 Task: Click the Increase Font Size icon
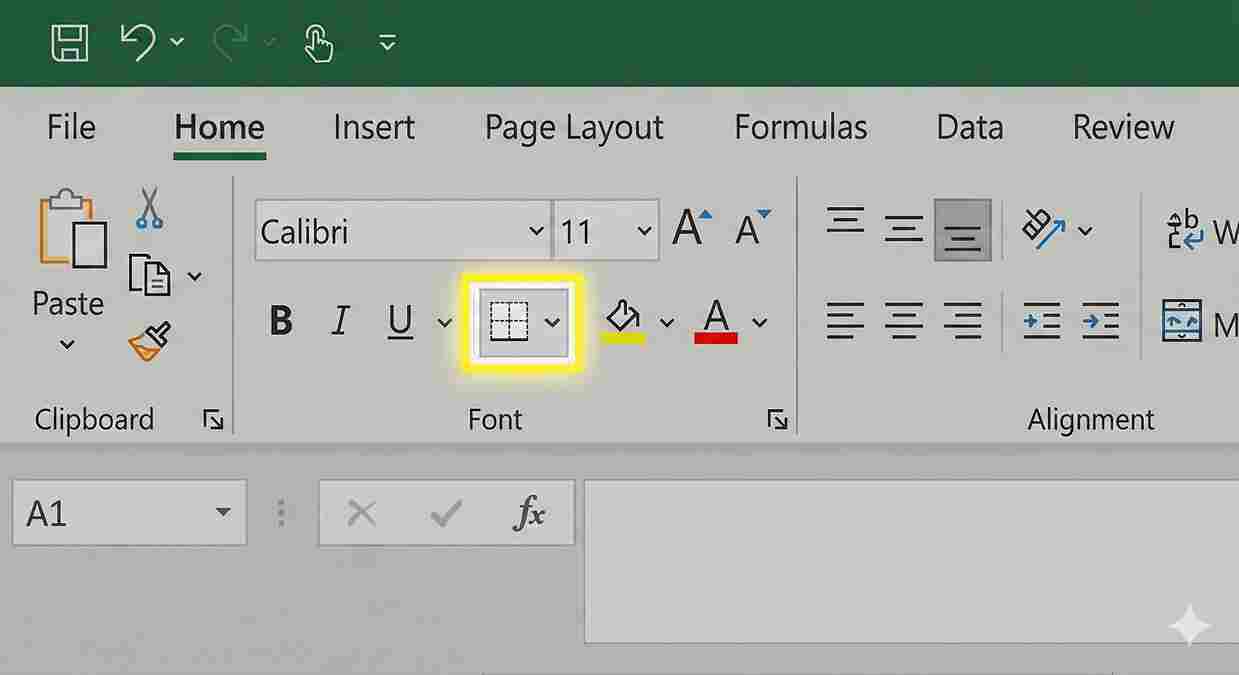tap(692, 228)
